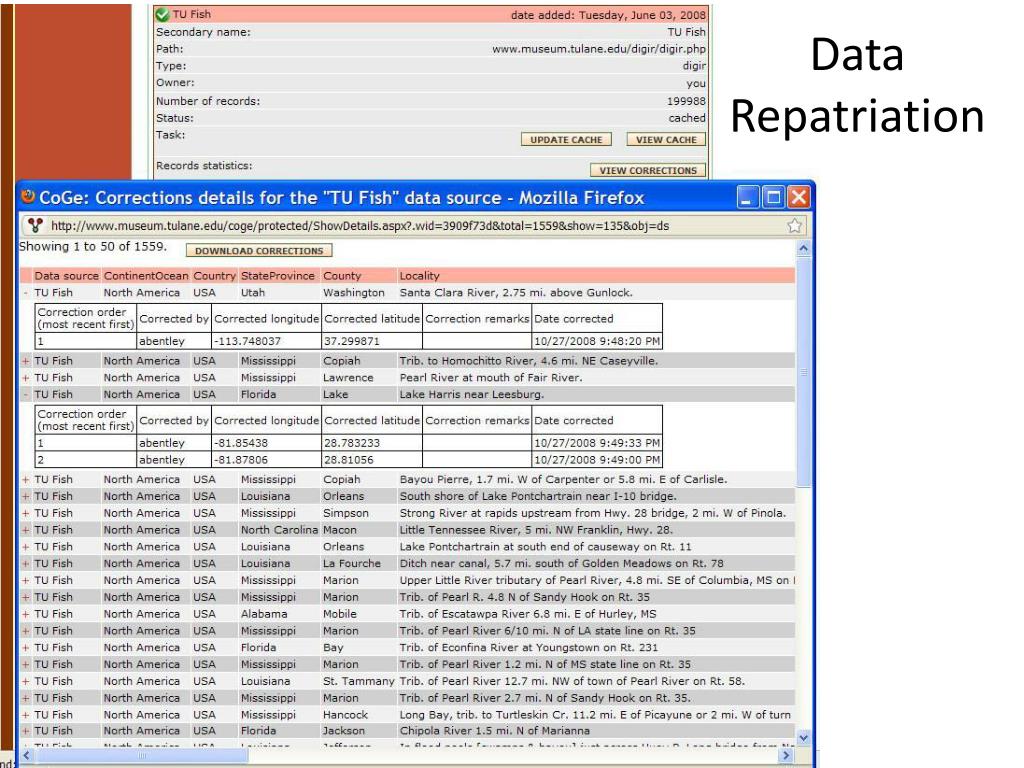Click the down arrow of the vertical scrollbar
This screenshot has width=1024, height=768.
click(804, 738)
